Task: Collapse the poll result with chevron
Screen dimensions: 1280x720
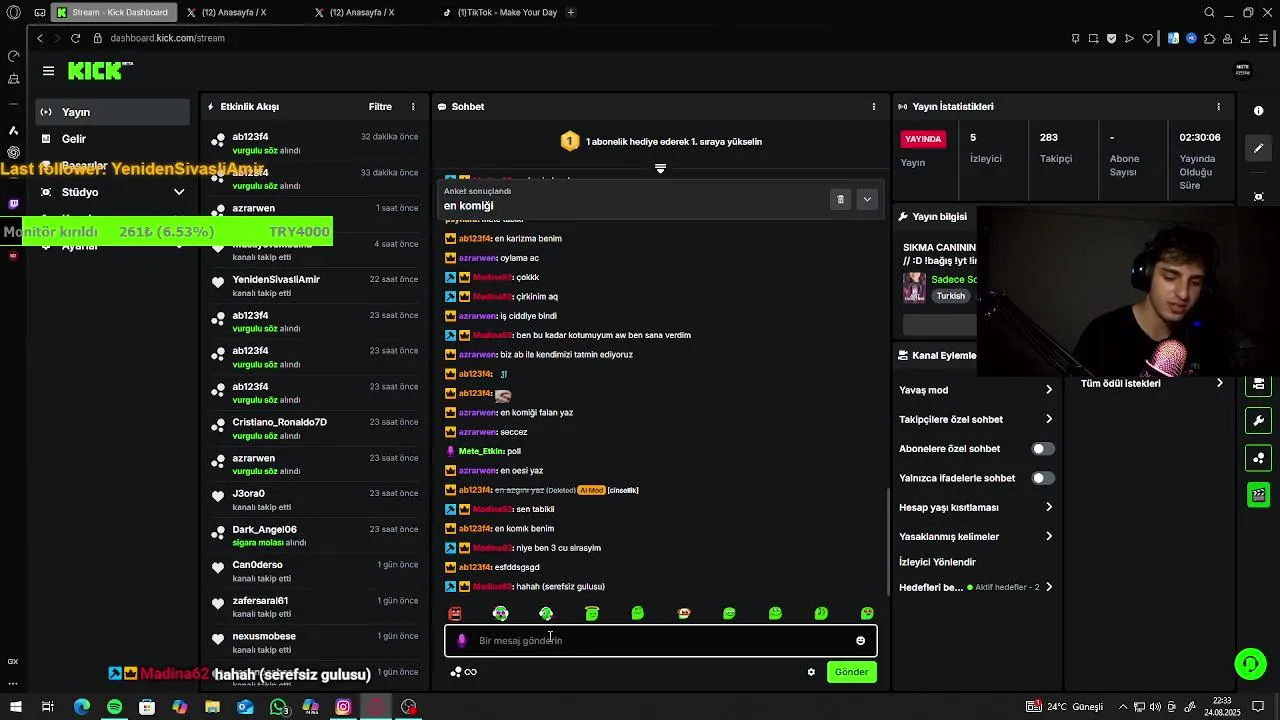Action: click(867, 199)
